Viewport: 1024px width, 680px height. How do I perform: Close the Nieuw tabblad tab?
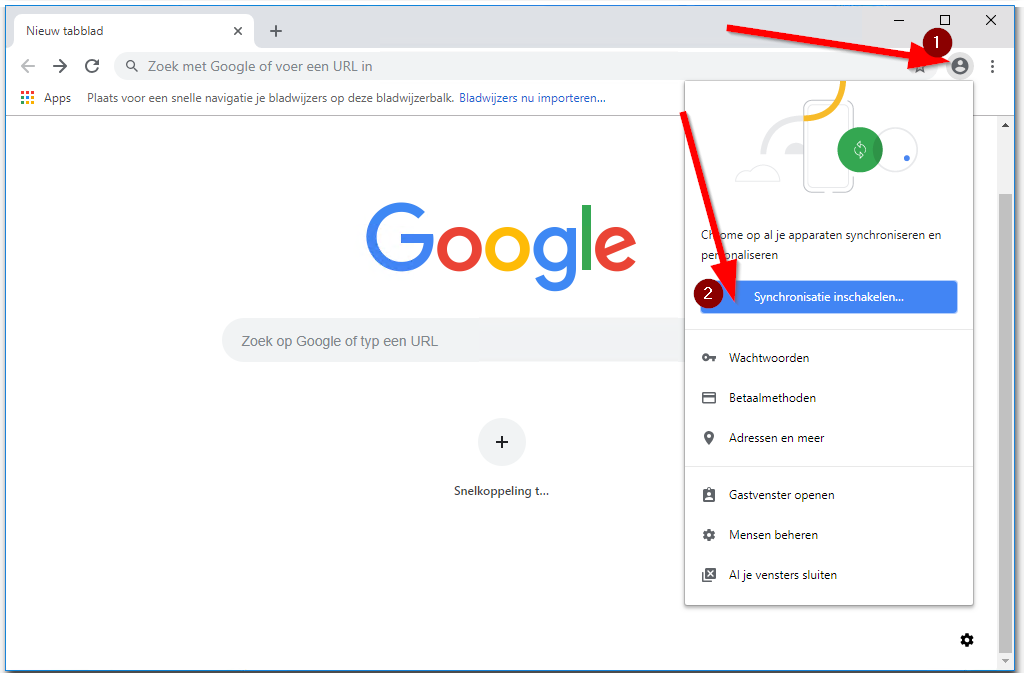238,31
